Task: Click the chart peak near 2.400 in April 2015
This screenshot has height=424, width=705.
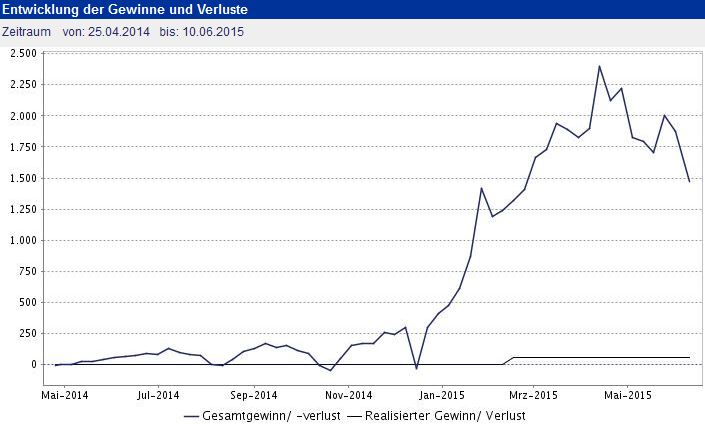Action: (599, 66)
